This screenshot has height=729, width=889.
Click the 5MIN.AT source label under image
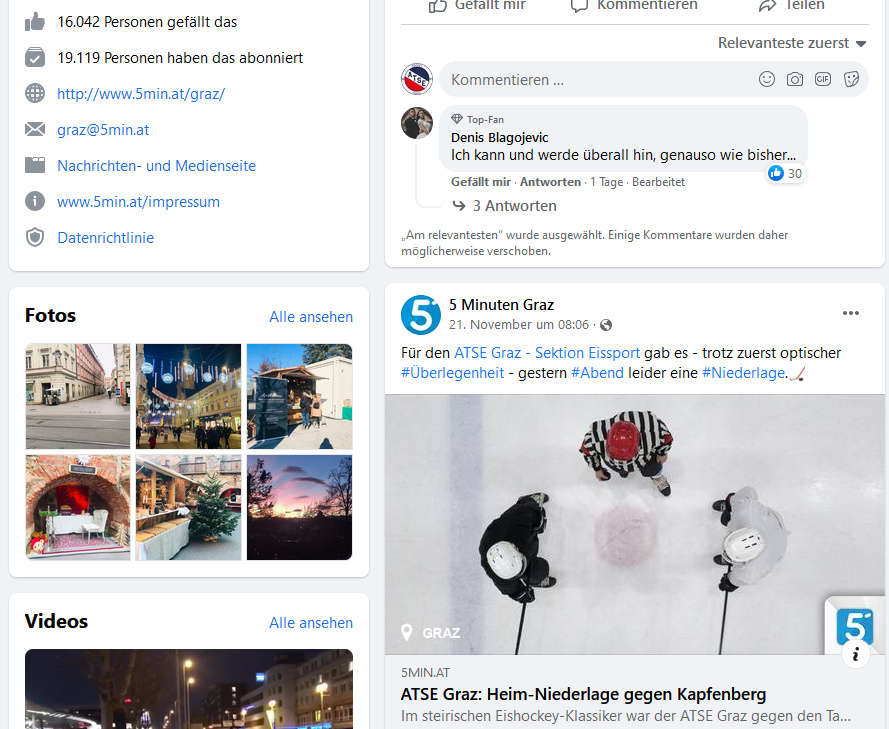coord(425,673)
